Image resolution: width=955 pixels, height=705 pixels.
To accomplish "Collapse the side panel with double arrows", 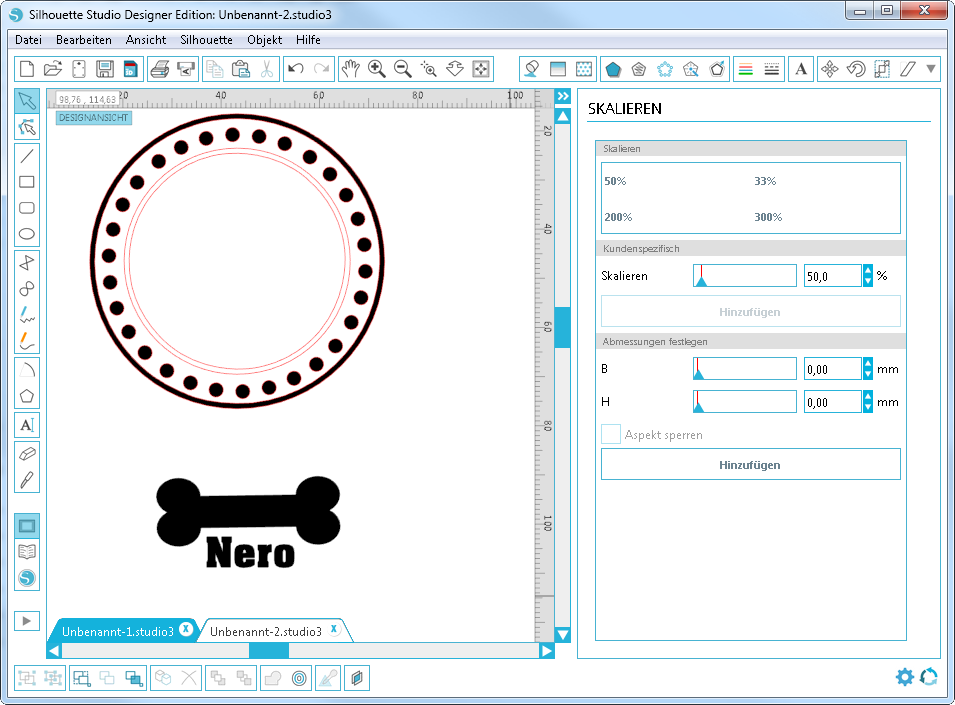I will click(563, 96).
